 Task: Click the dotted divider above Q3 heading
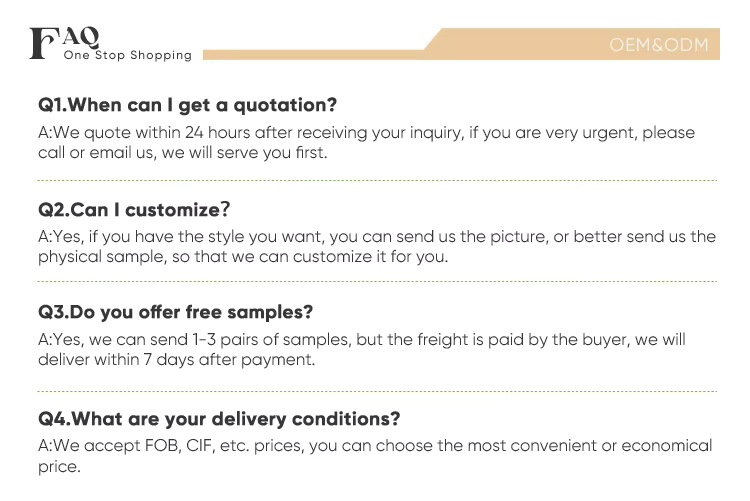(377, 284)
